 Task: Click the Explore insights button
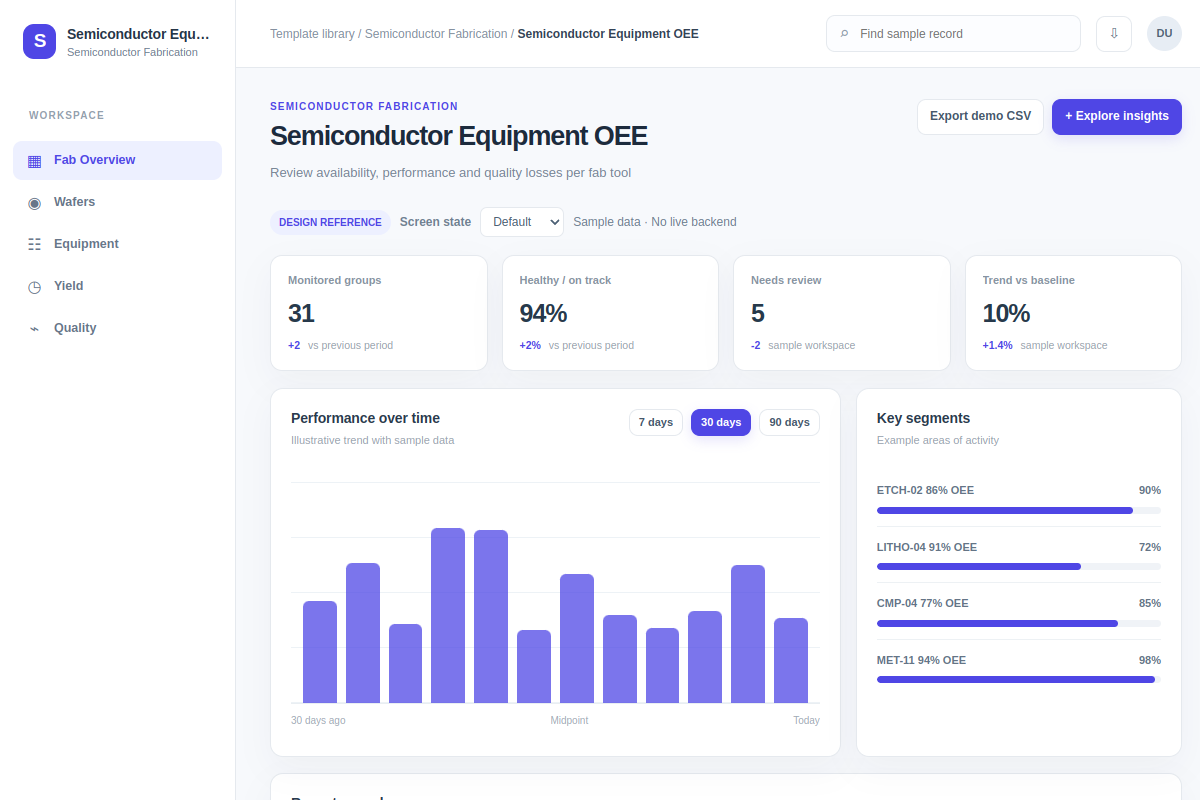(x=1117, y=116)
